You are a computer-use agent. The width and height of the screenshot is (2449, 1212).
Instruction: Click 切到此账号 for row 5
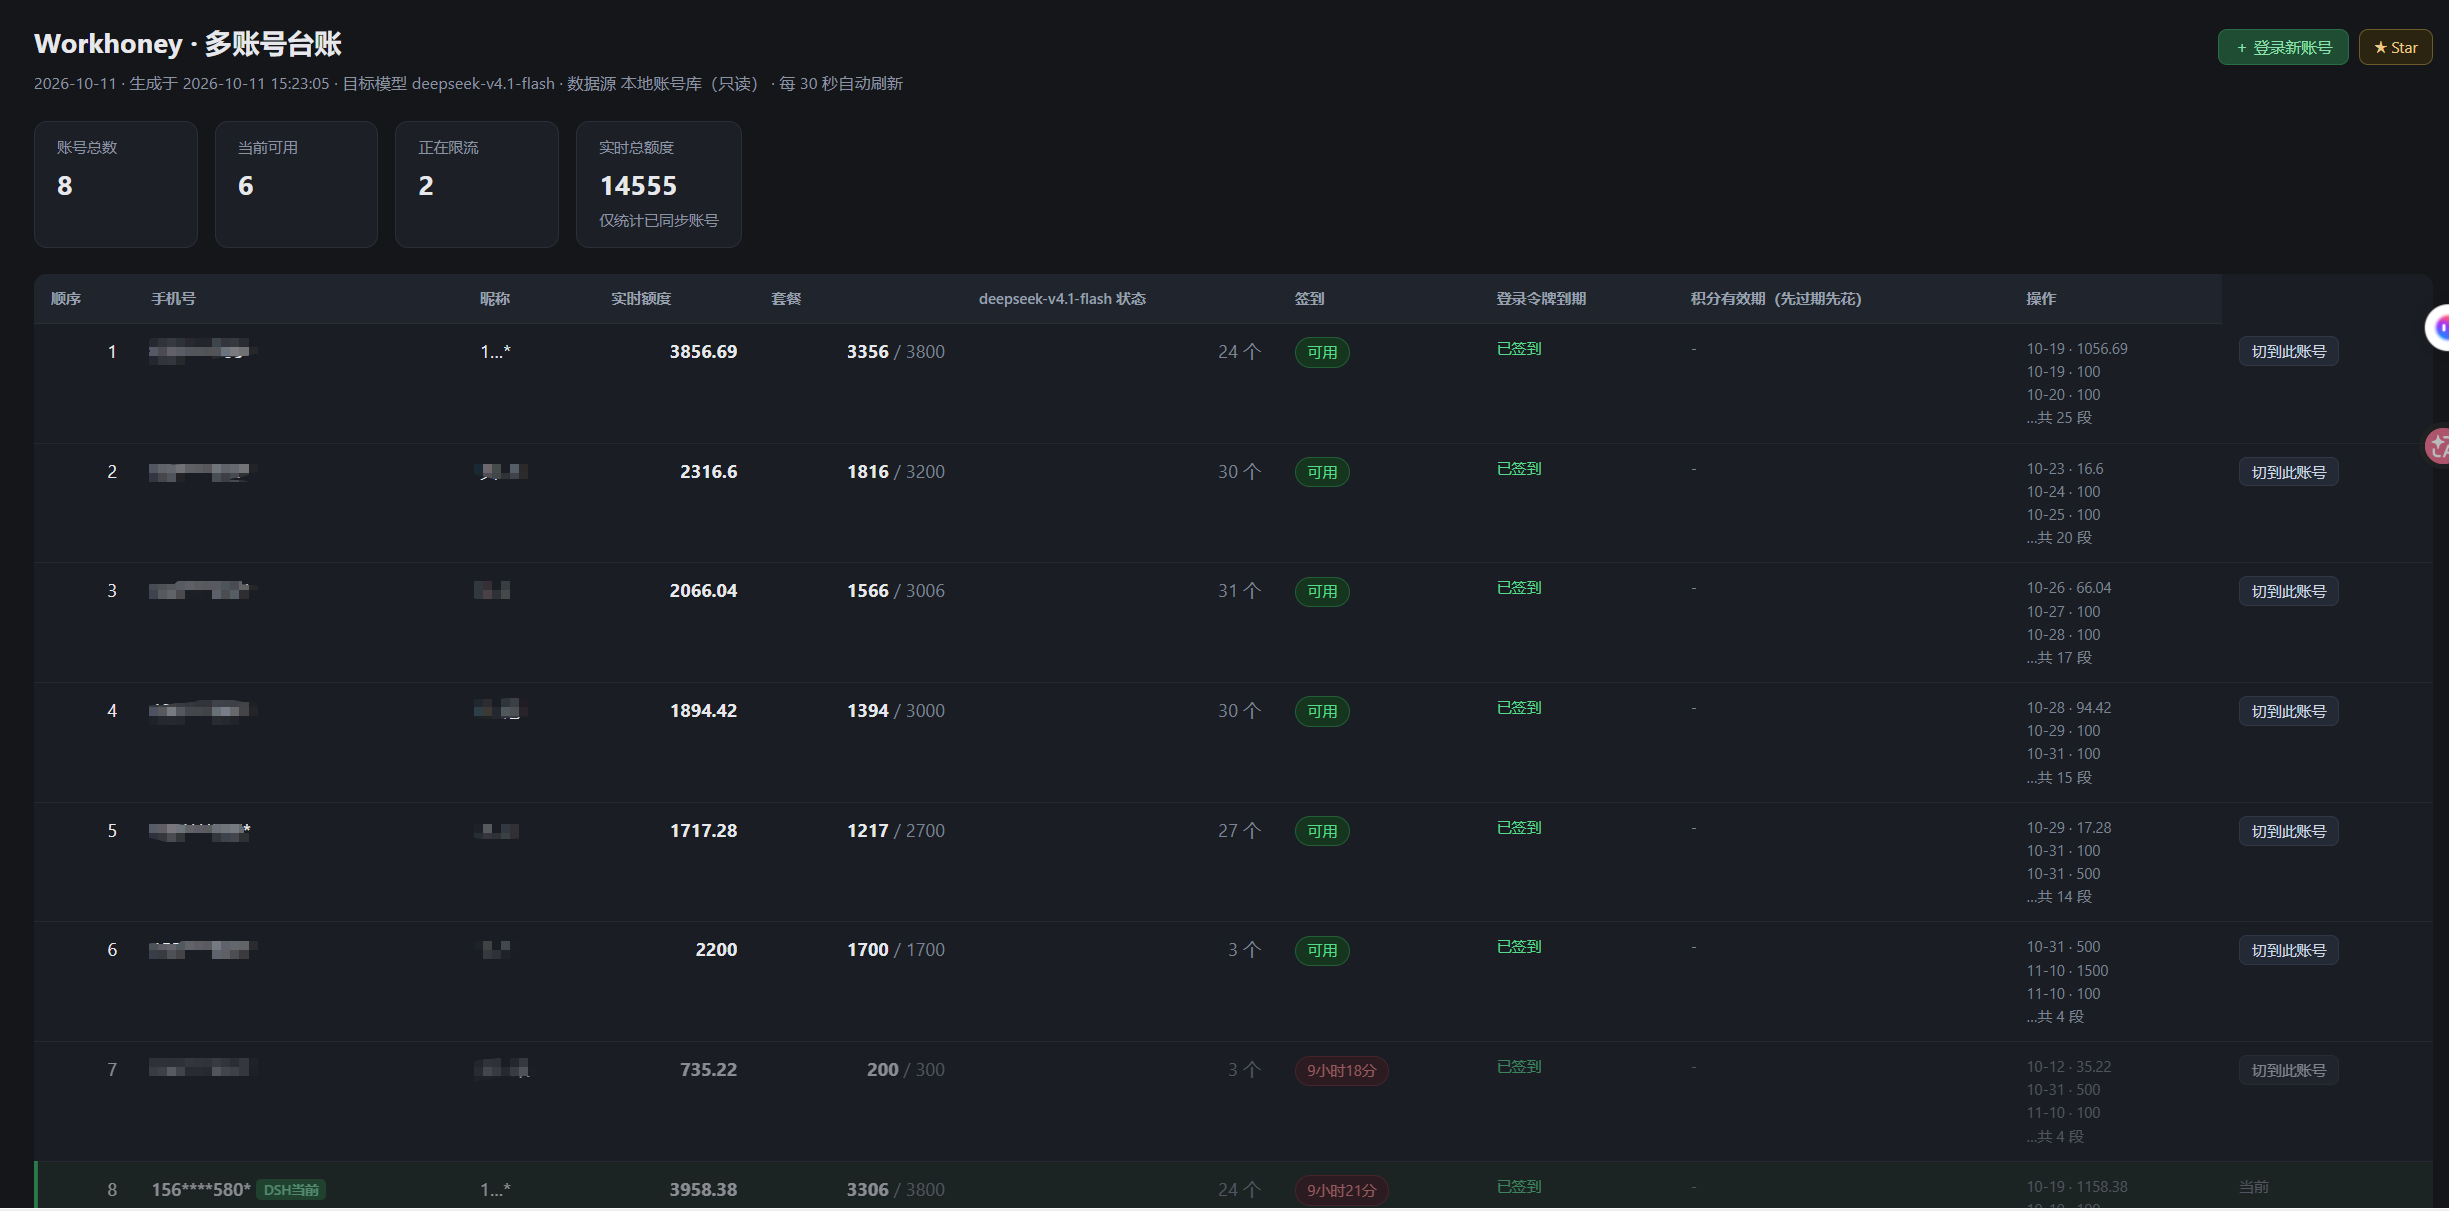click(x=2288, y=832)
